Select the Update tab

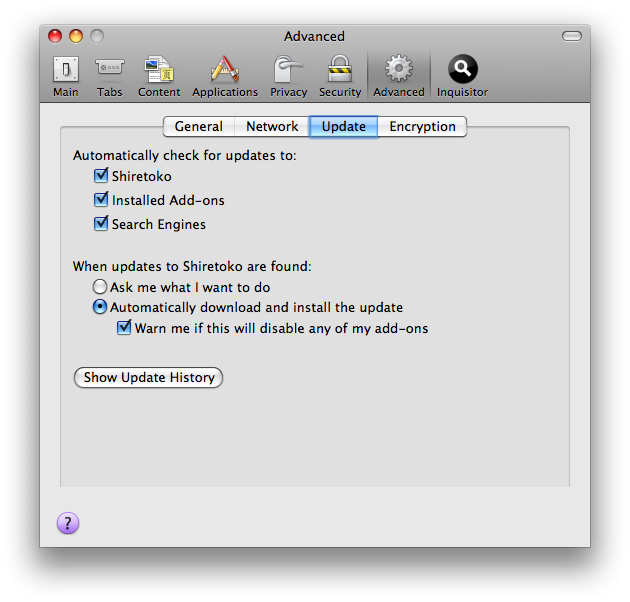pos(344,127)
